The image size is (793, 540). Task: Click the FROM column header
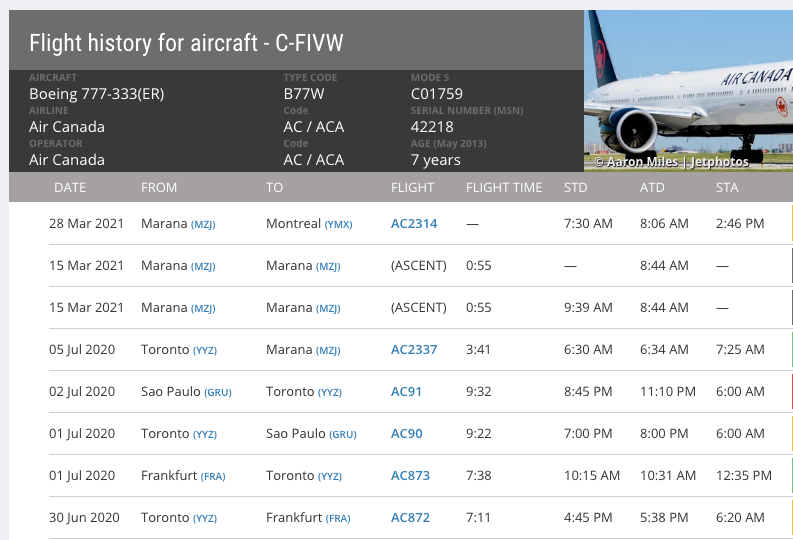(x=159, y=187)
